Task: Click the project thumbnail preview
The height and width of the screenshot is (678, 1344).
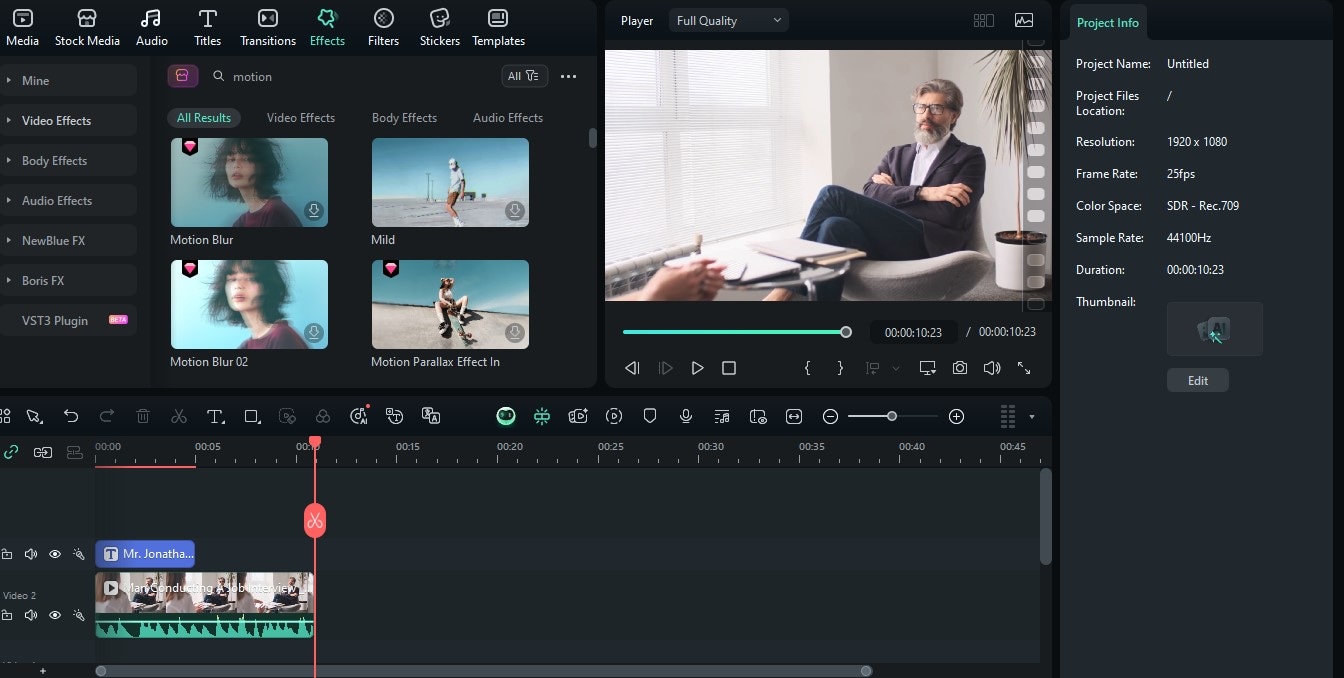Action: click(1215, 329)
